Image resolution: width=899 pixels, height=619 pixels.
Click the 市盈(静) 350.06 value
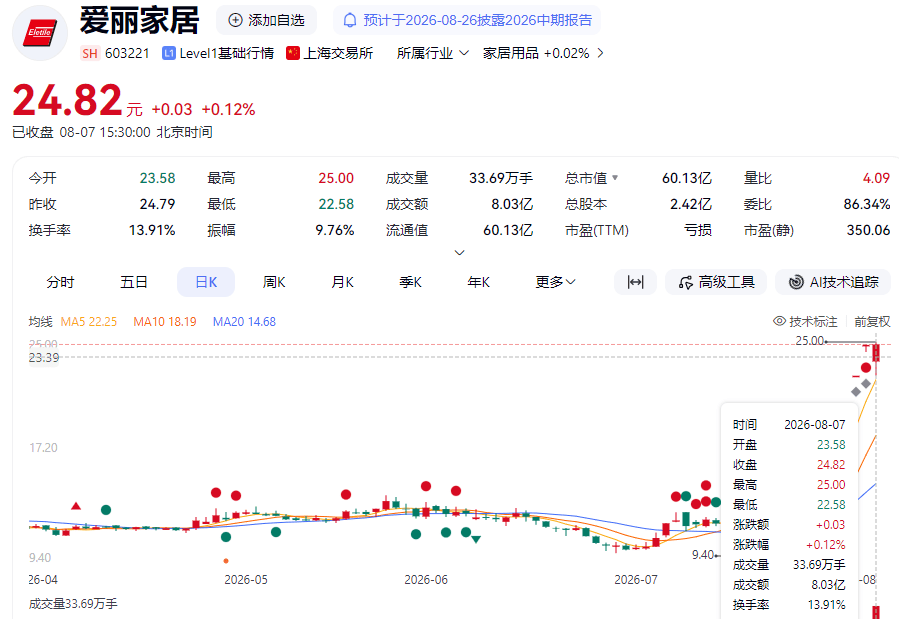tap(868, 230)
